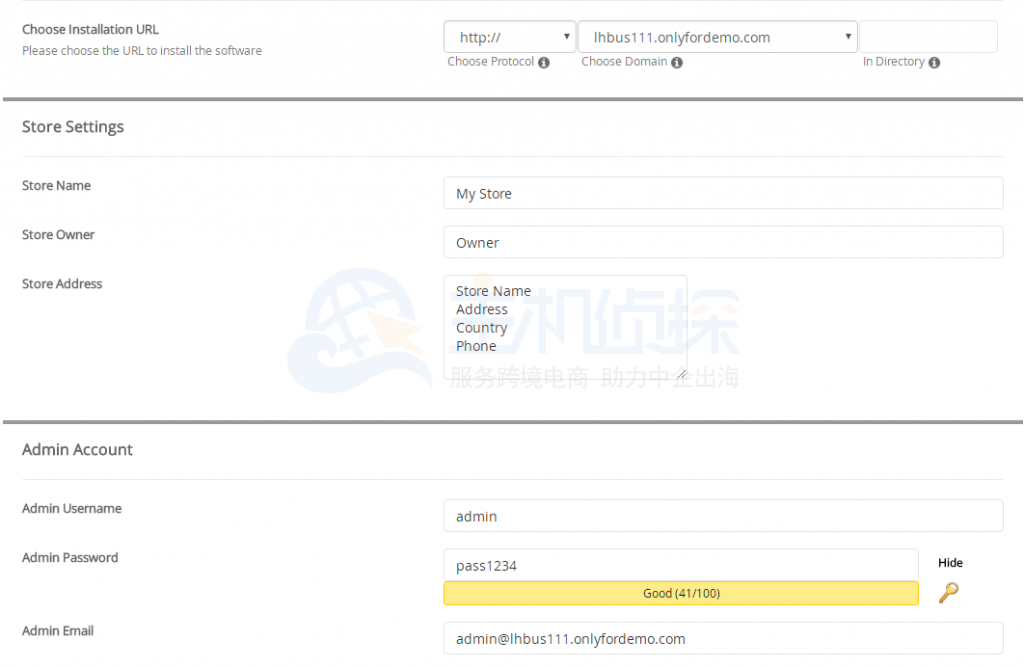Click the empty In Directory input box
Screen dimensions: 1024x667
tap(927, 36)
